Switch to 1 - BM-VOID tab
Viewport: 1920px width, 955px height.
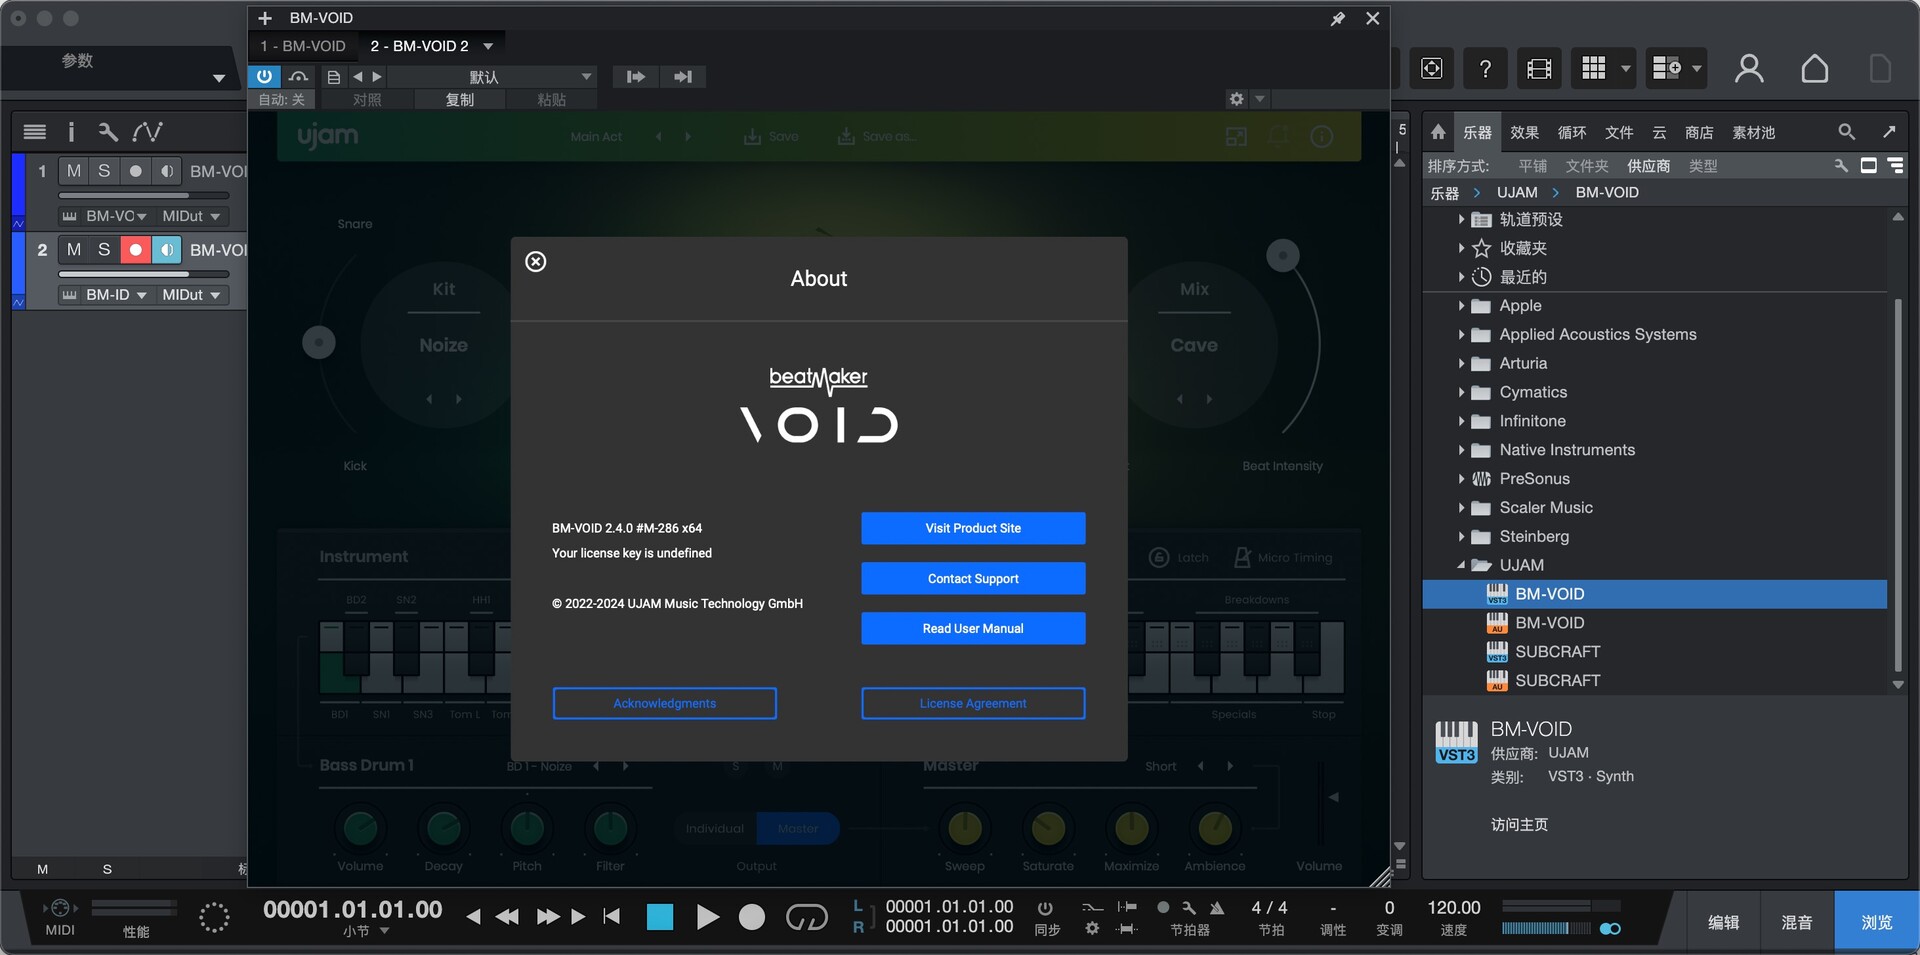tap(303, 46)
